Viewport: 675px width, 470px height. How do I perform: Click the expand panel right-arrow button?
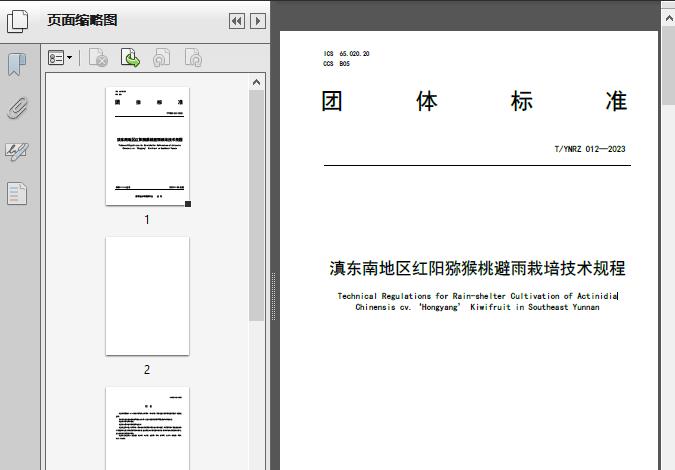click(258, 21)
